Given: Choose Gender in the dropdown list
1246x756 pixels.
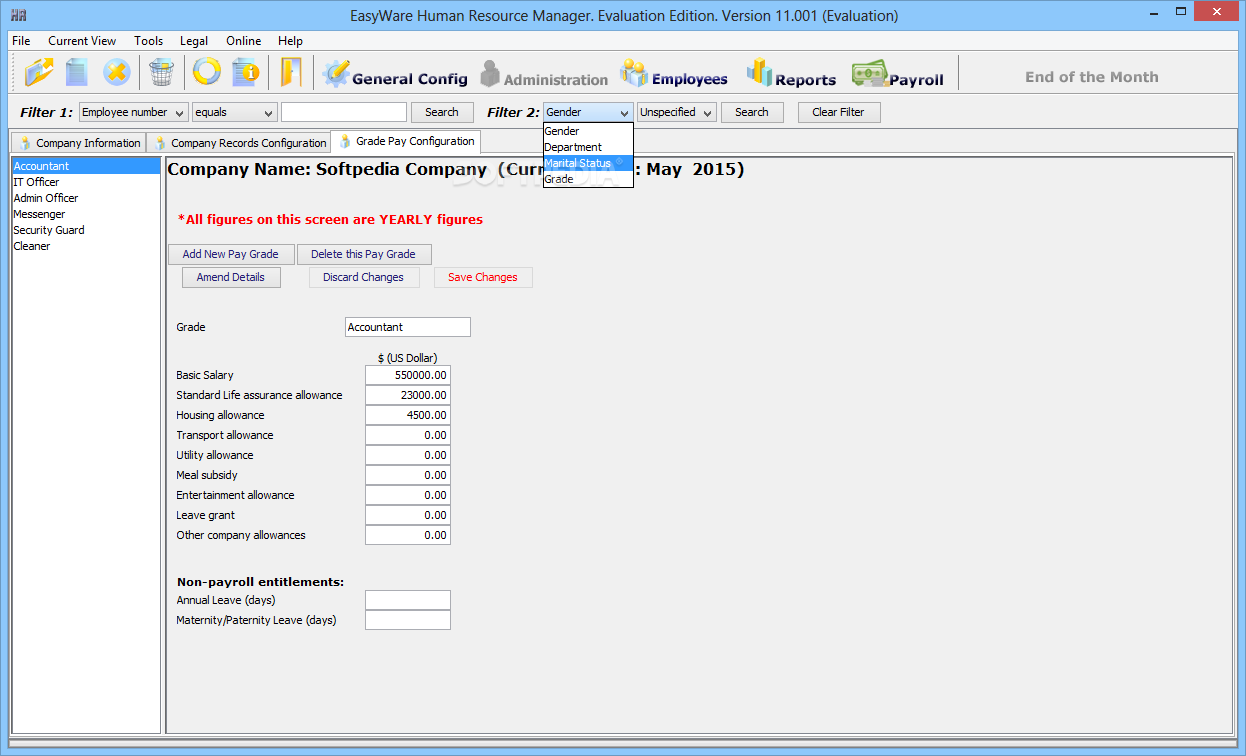Looking at the screenshot, I should [x=588, y=131].
